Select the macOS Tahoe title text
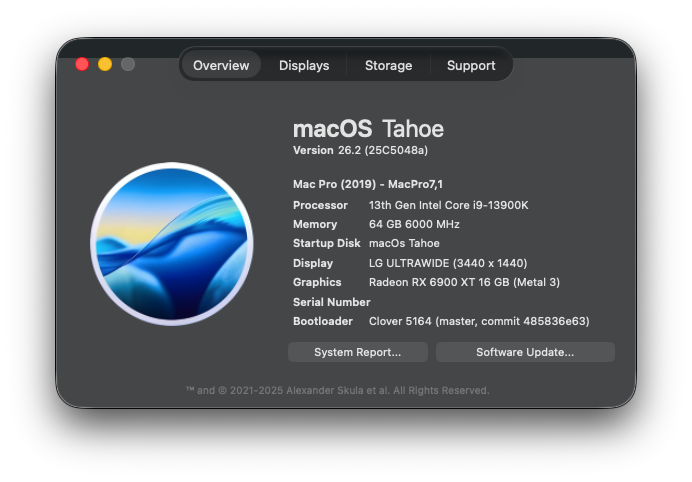The width and height of the screenshot is (692, 482). pos(369,129)
